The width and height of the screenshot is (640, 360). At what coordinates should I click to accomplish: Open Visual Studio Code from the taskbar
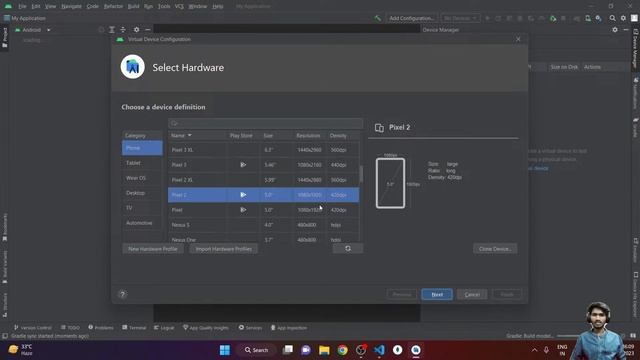[x=379, y=350]
